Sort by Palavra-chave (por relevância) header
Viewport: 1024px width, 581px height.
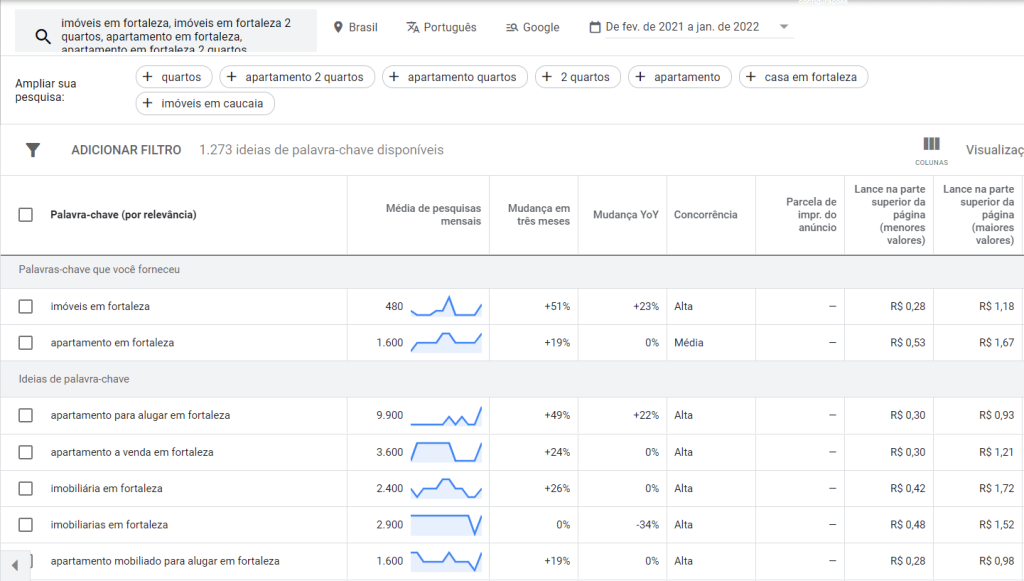123,215
